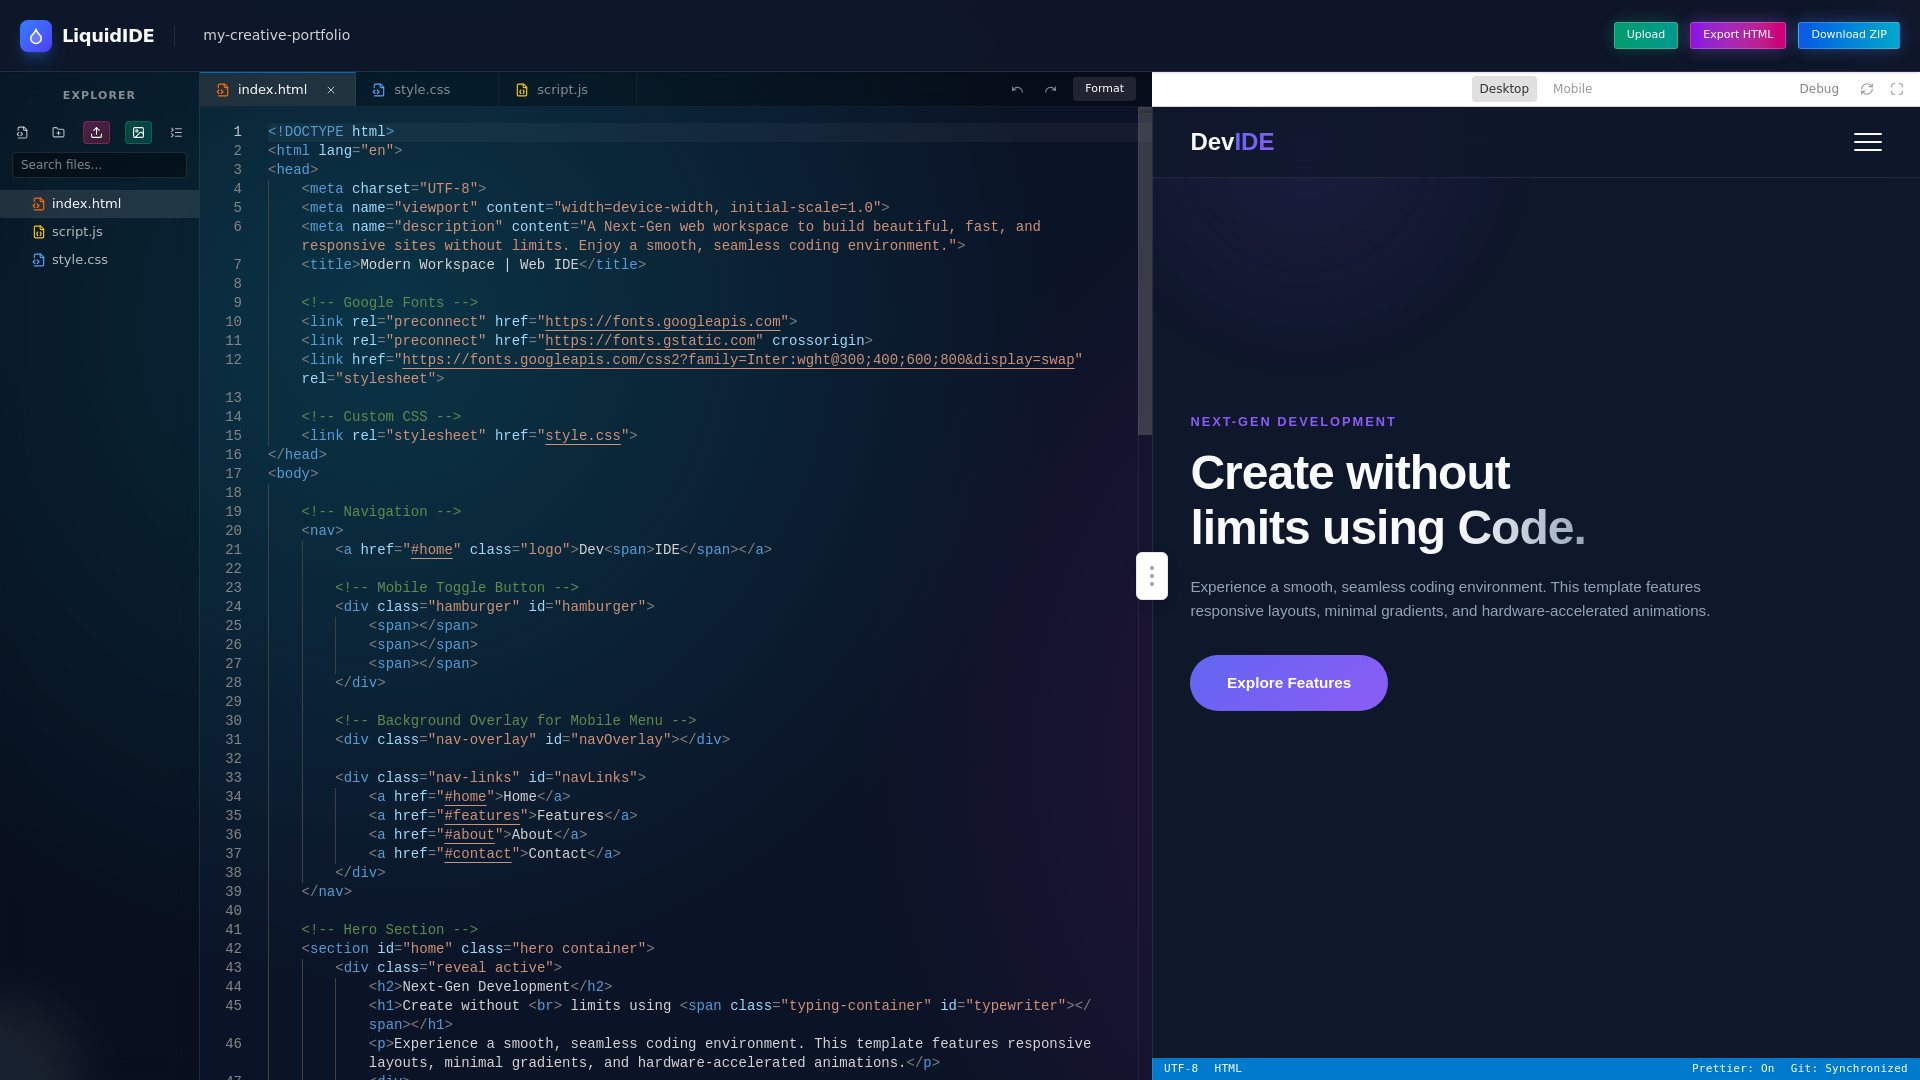1920x1080 pixels.
Task: Open the preview in fullscreen
Action: (x=1897, y=89)
